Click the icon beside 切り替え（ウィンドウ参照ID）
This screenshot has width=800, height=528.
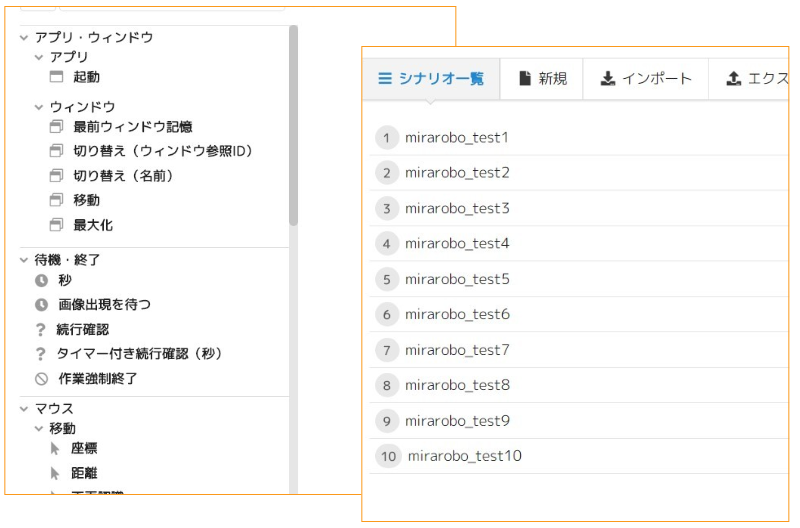(56, 151)
